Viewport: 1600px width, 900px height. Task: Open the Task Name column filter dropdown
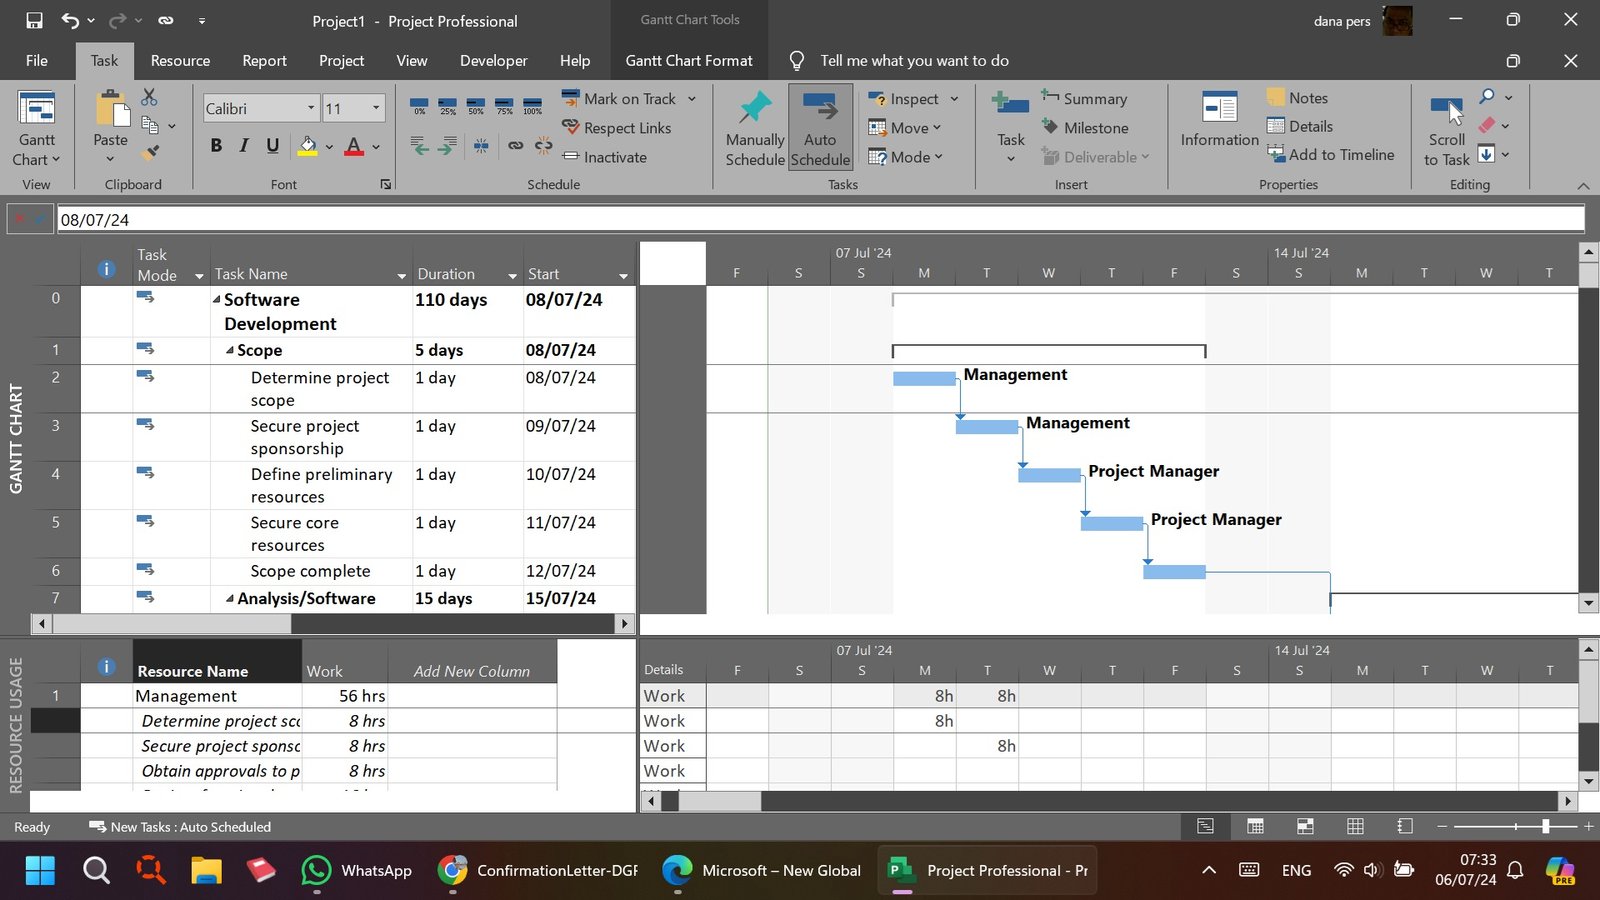pyautogui.click(x=401, y=275)
